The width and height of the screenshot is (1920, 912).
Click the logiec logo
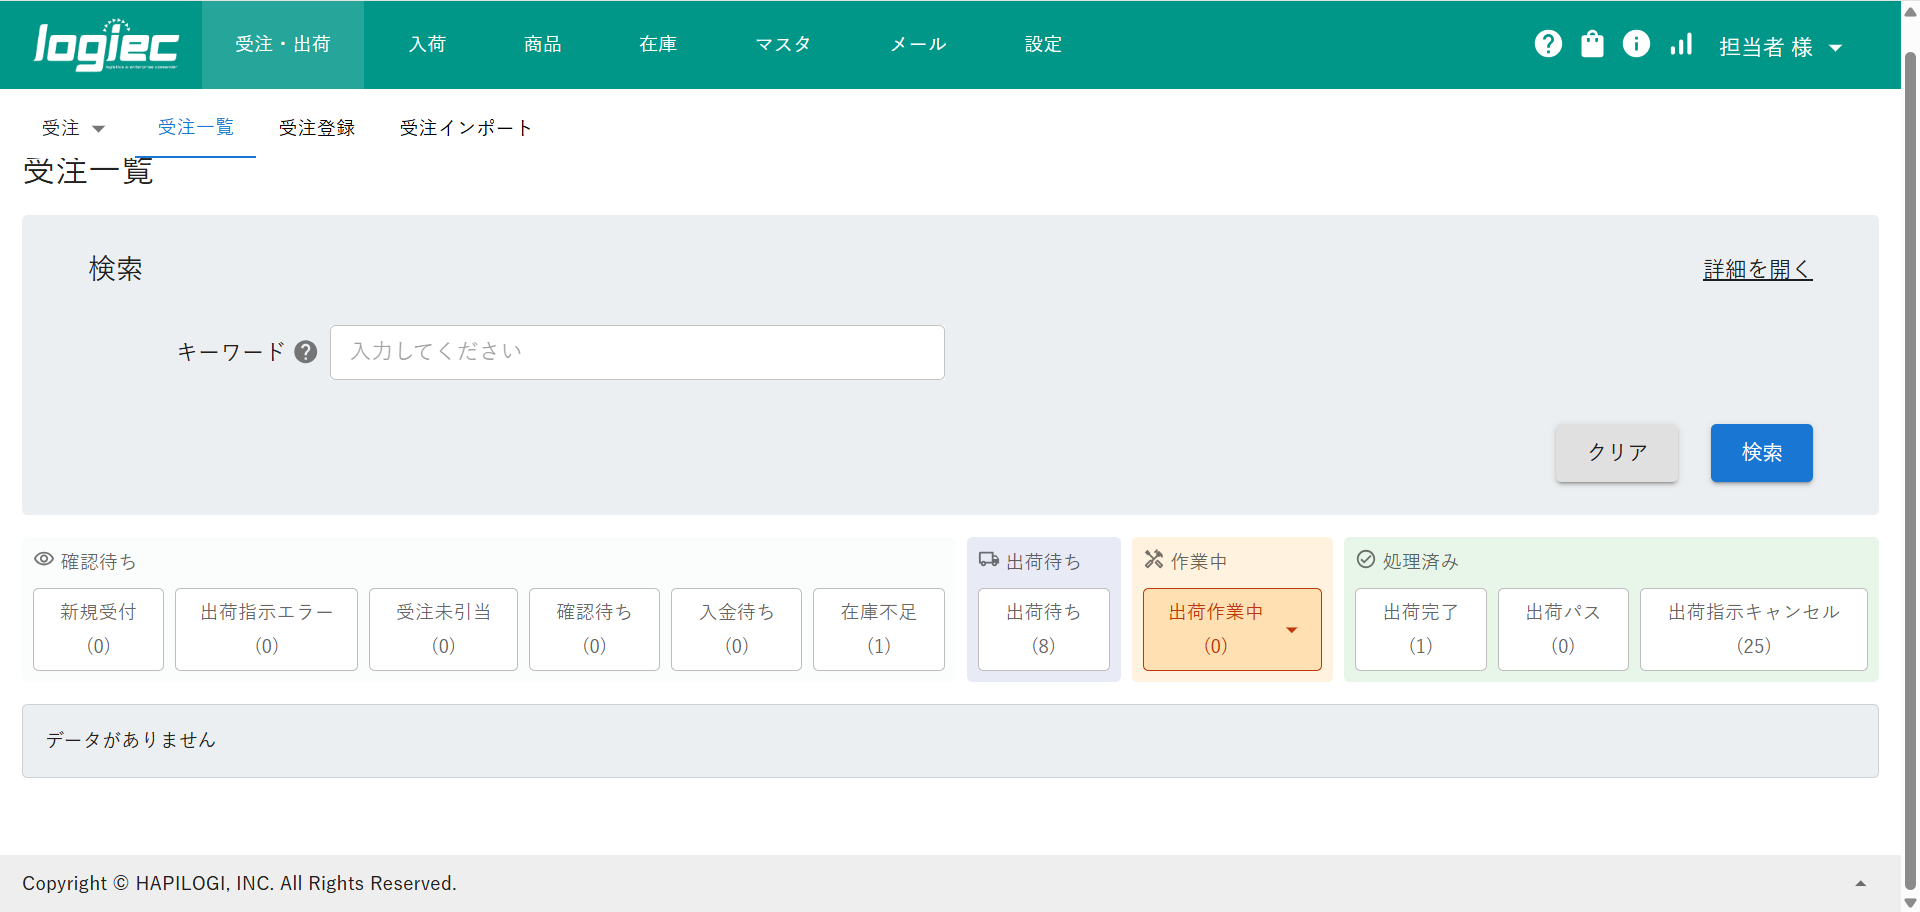[106, 45]
